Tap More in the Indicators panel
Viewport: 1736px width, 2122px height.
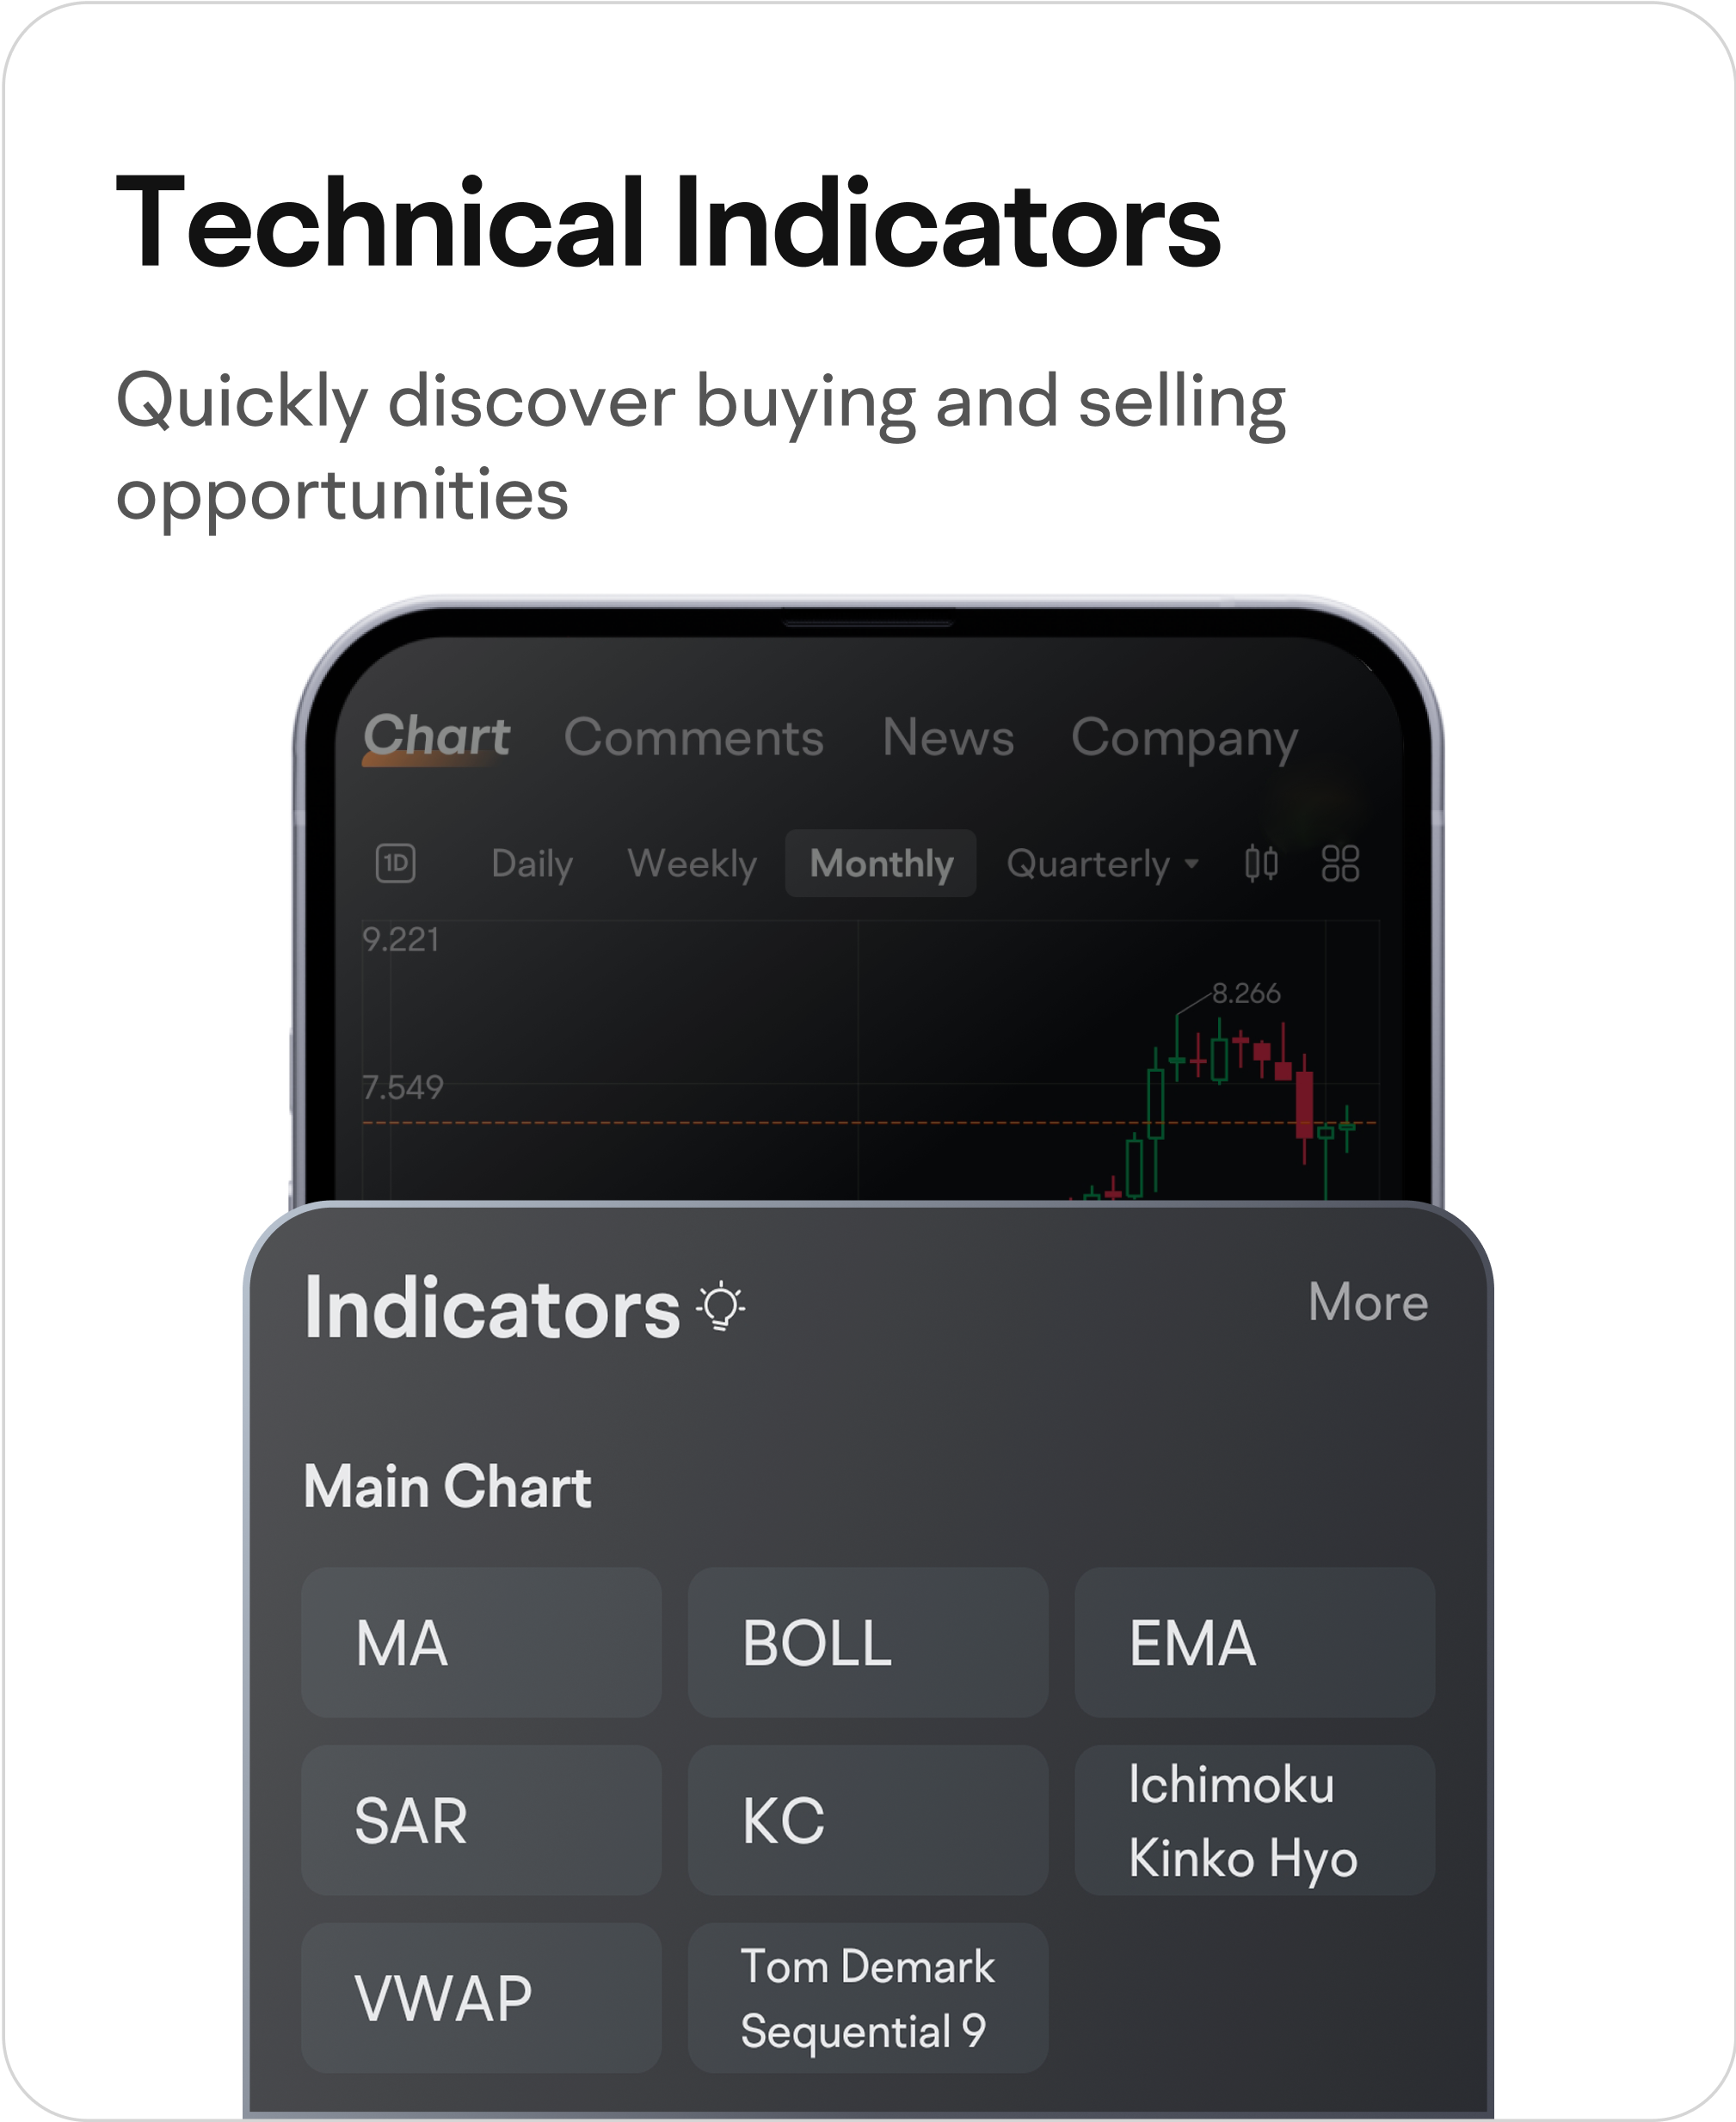click(1368, 1302)
